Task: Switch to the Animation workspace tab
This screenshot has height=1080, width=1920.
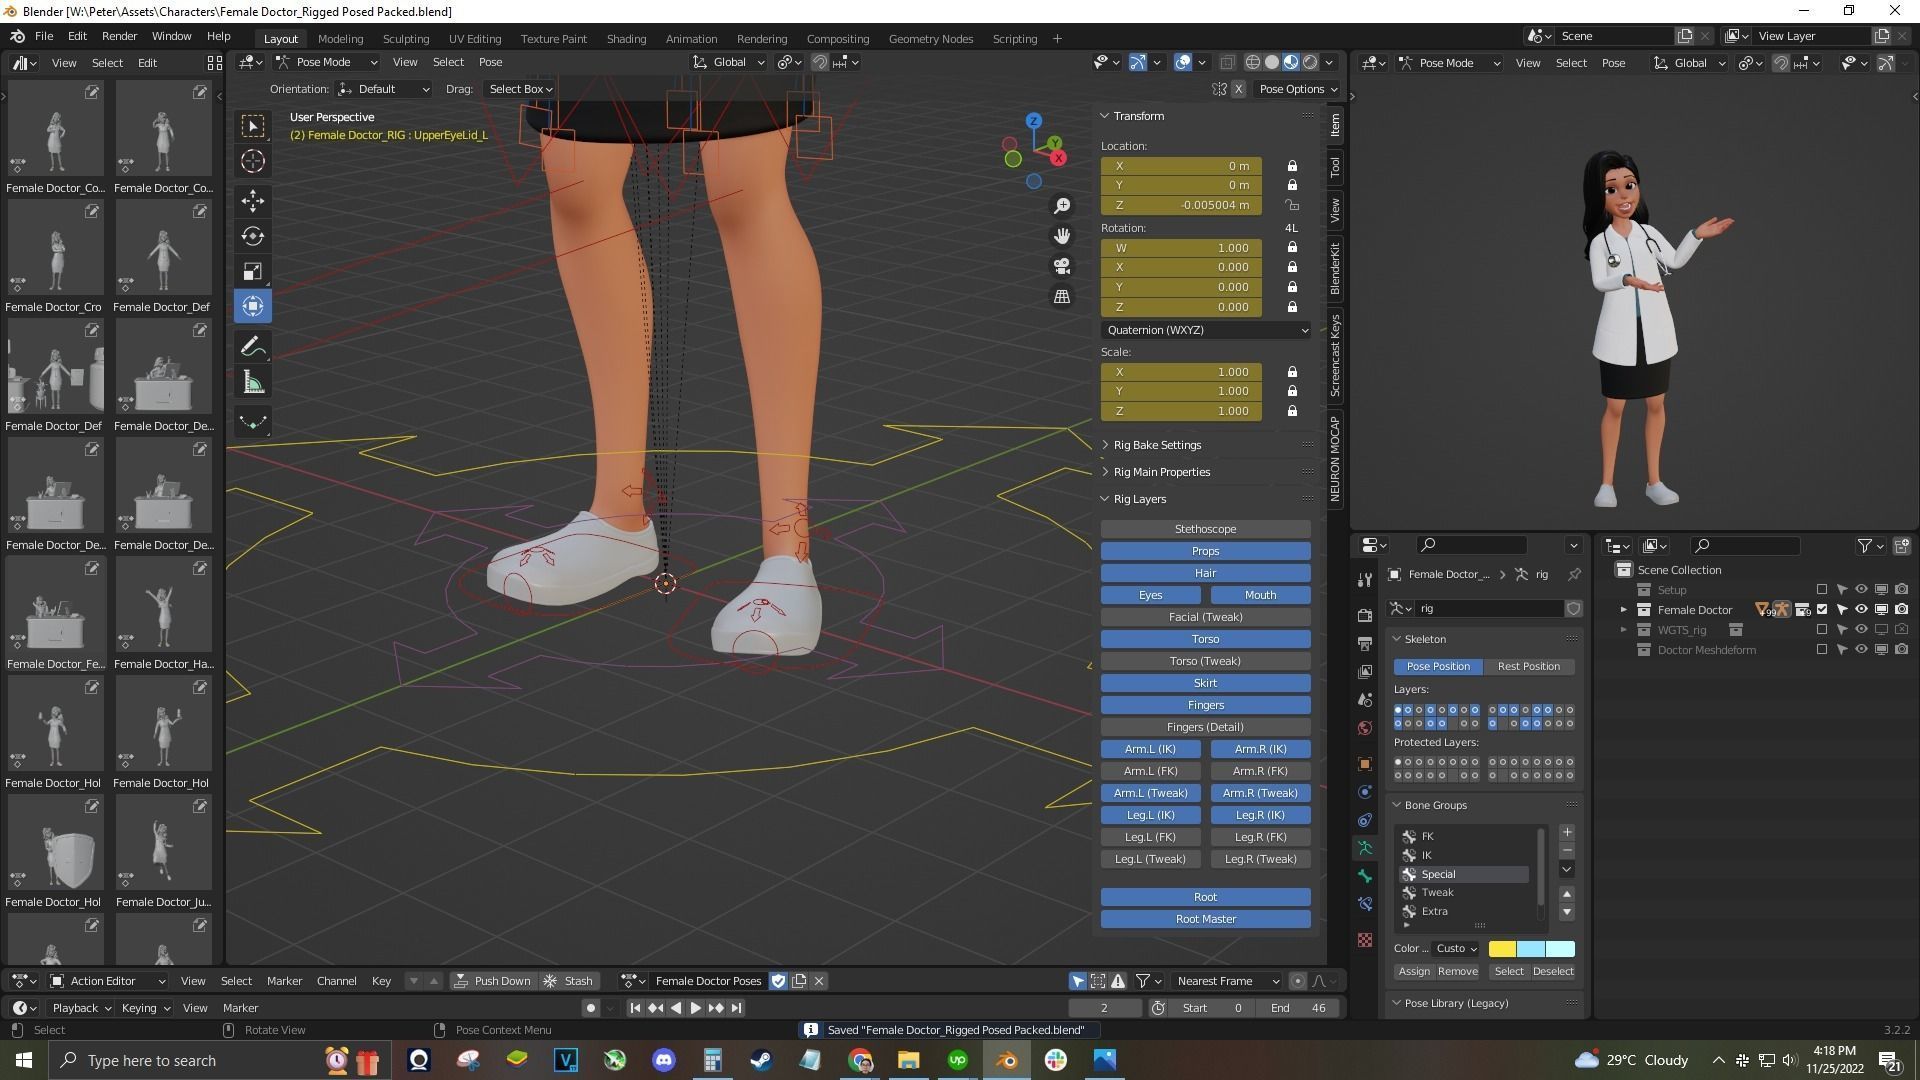Action: pos(691,39)
